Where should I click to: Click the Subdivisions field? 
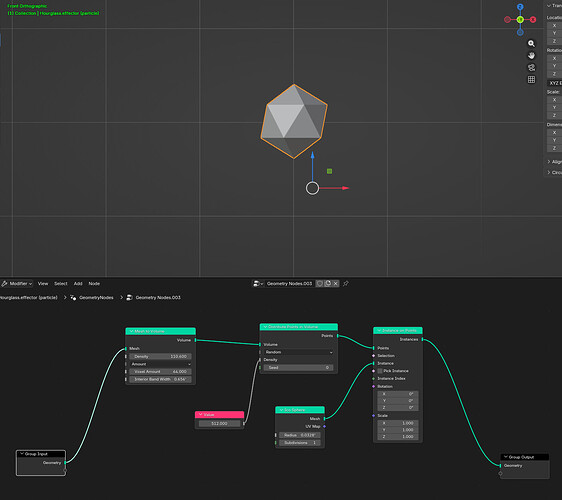[300, 443]
